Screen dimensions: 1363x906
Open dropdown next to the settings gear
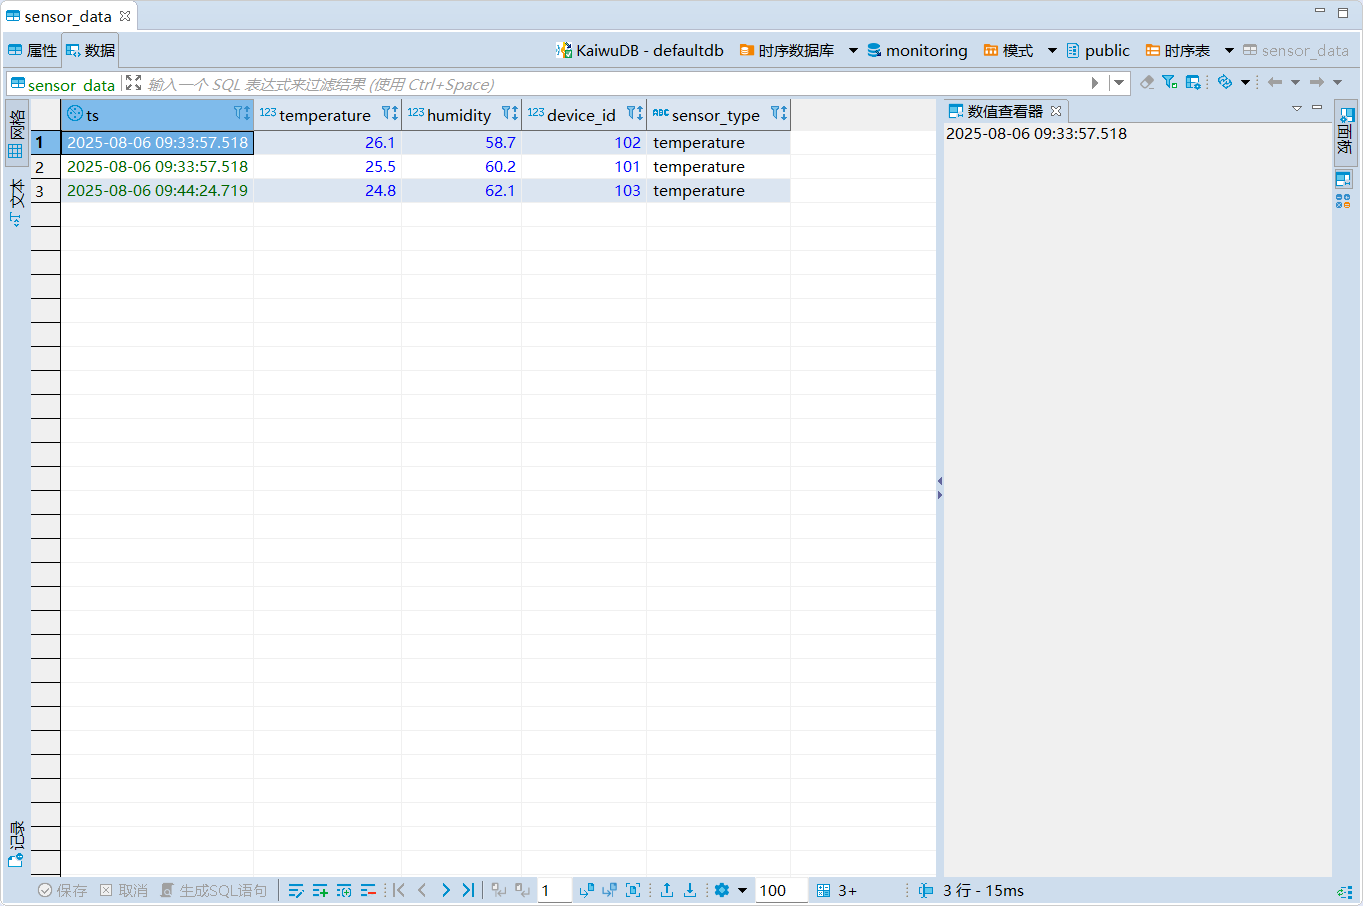742,890
